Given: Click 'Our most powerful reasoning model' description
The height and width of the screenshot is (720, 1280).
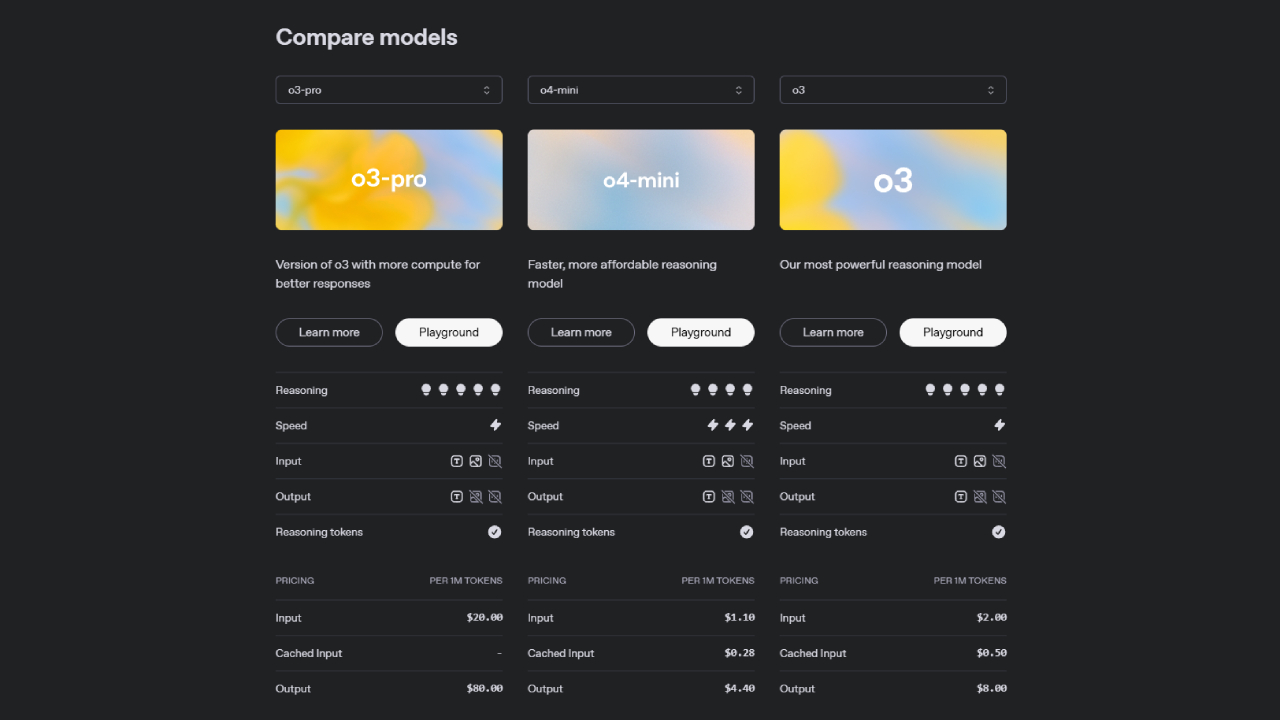Looking at the screenshot, I should pyautogui.click(x=881, y=265).
